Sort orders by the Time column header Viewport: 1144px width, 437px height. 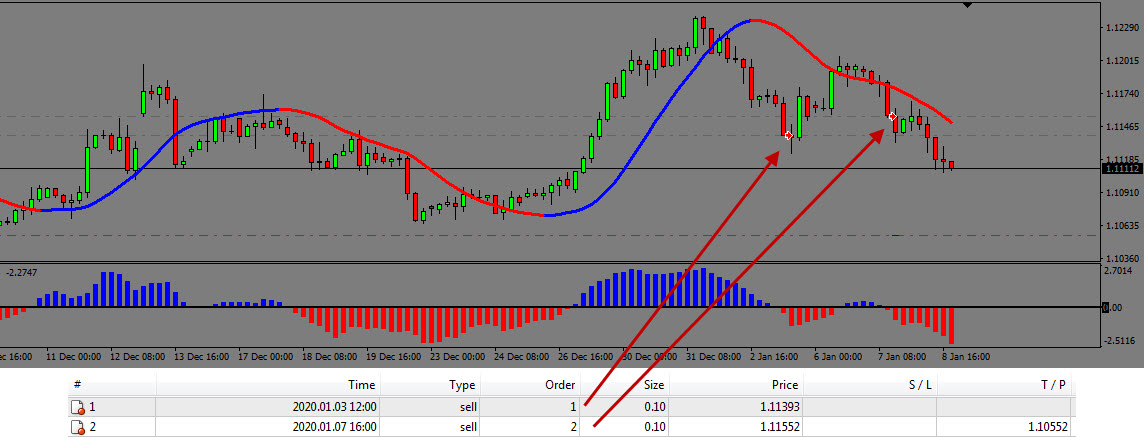point(361,385)
